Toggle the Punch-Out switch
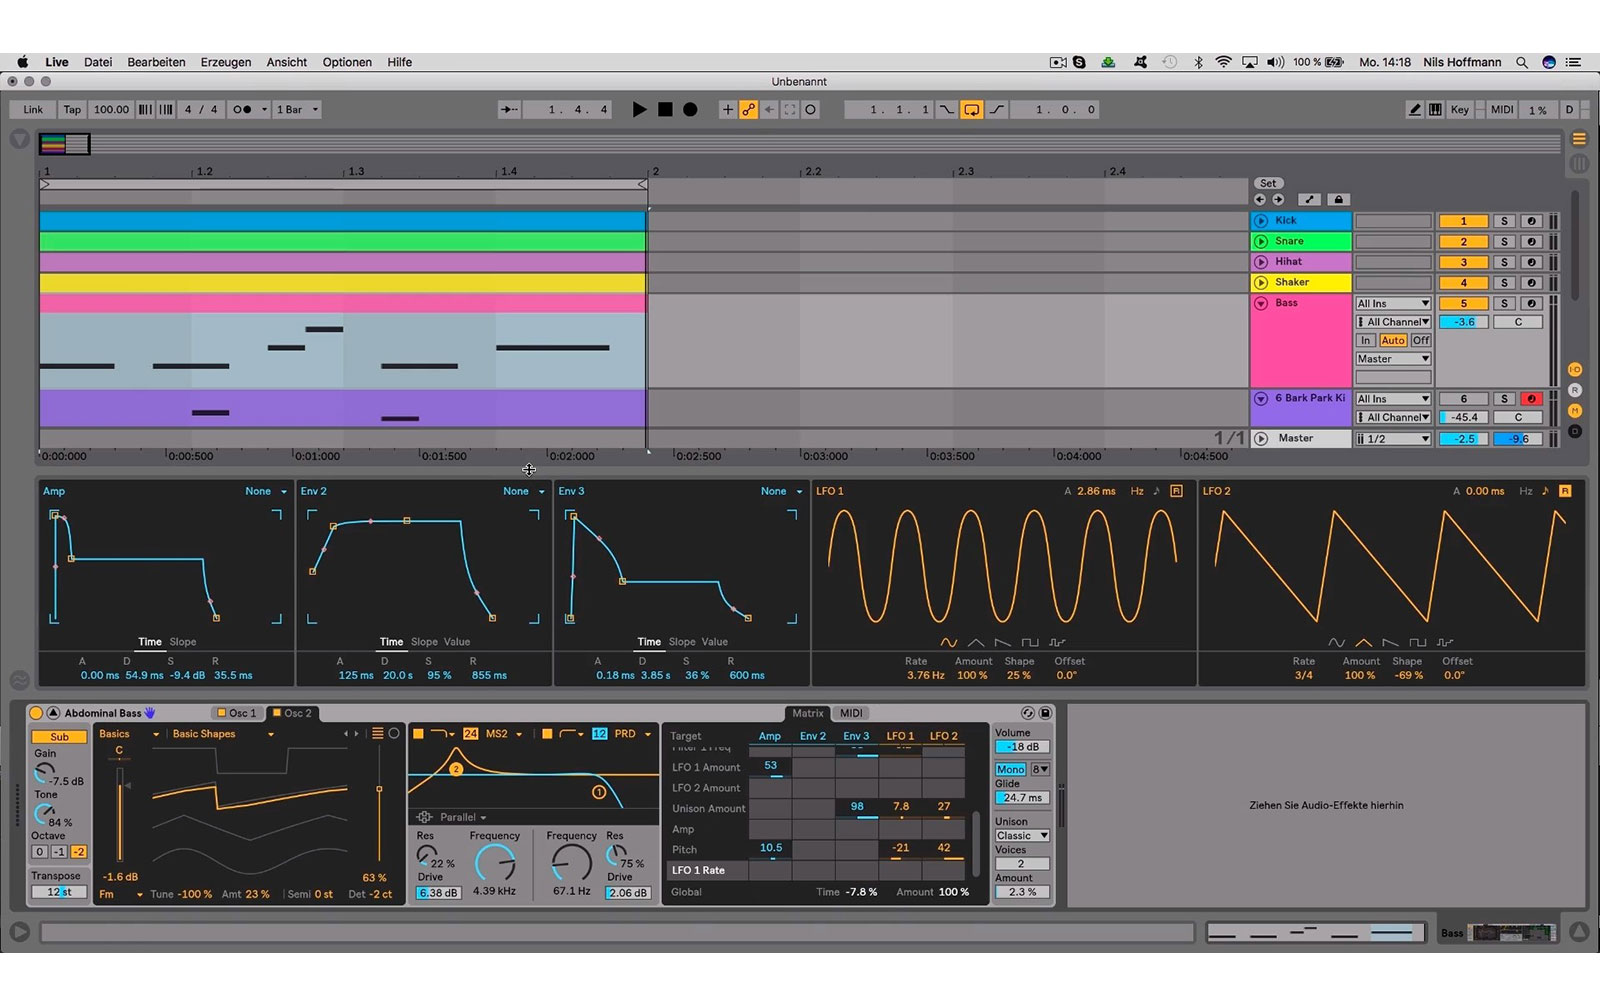 click(997, 110)
